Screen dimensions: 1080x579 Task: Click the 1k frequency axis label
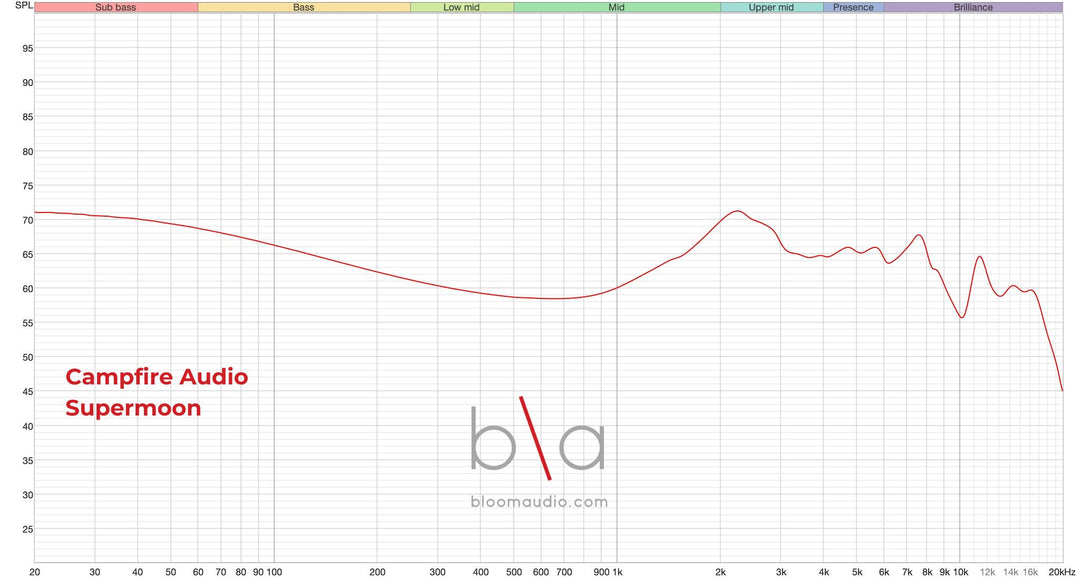click(x=617, y=572)
